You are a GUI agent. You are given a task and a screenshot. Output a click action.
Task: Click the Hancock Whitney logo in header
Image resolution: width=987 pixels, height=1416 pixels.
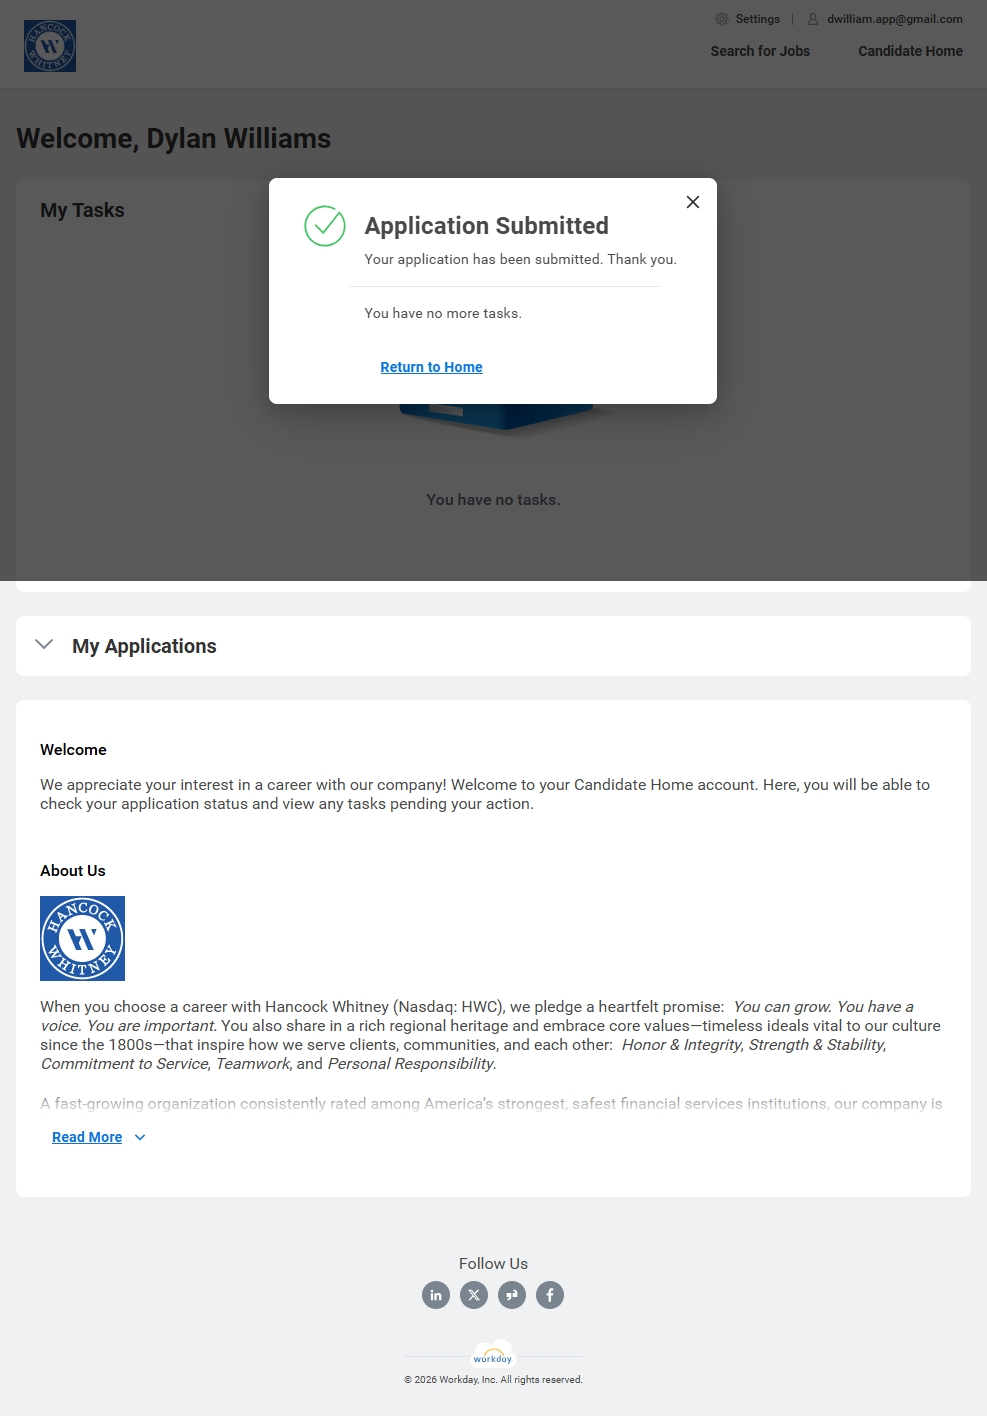[x=50, y=46]
